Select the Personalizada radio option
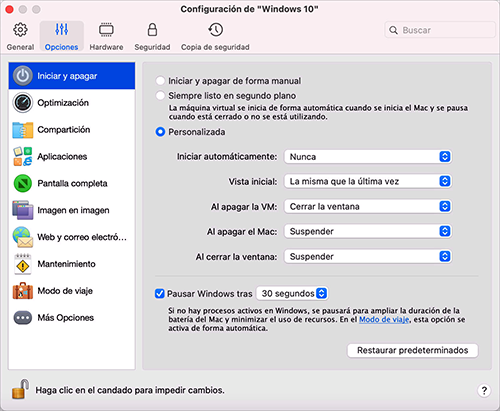 click(160, 132)
